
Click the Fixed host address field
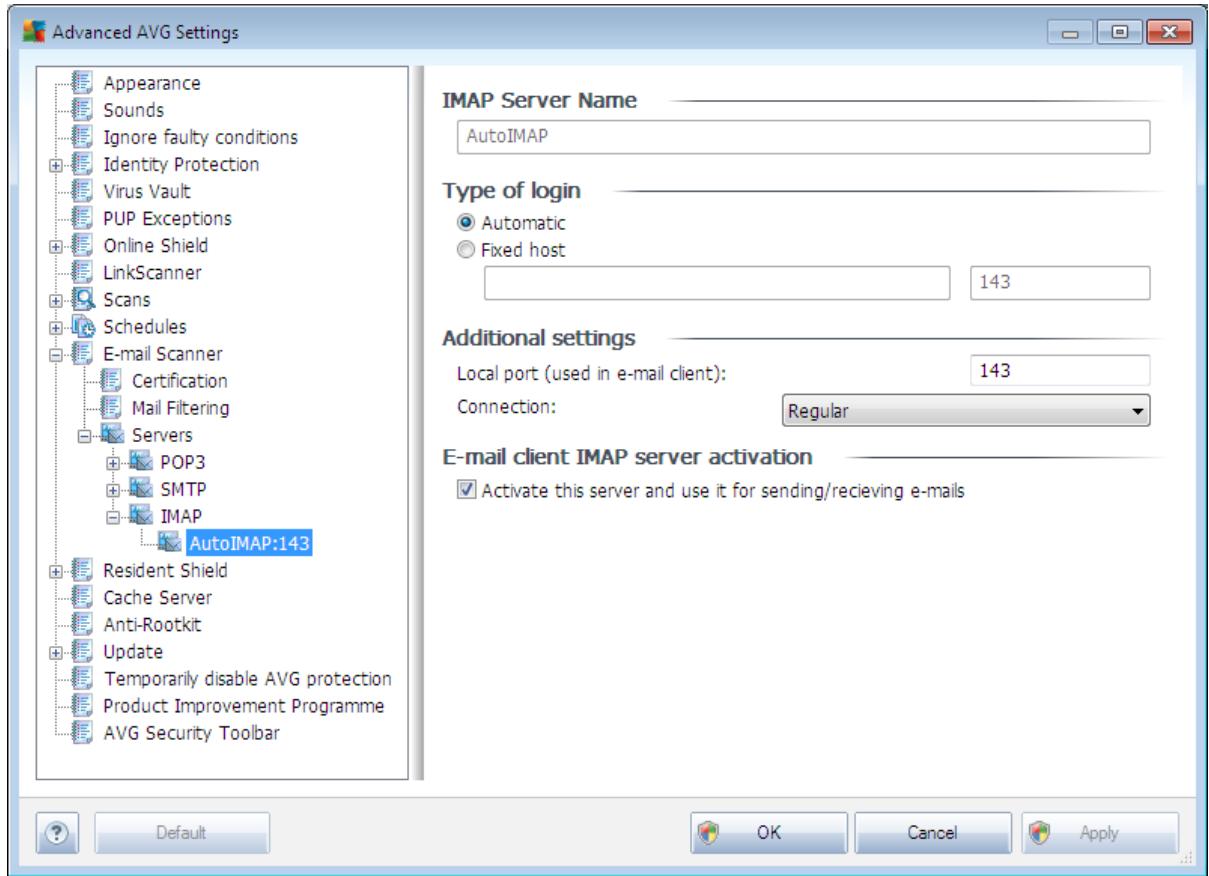coord(717,283)
